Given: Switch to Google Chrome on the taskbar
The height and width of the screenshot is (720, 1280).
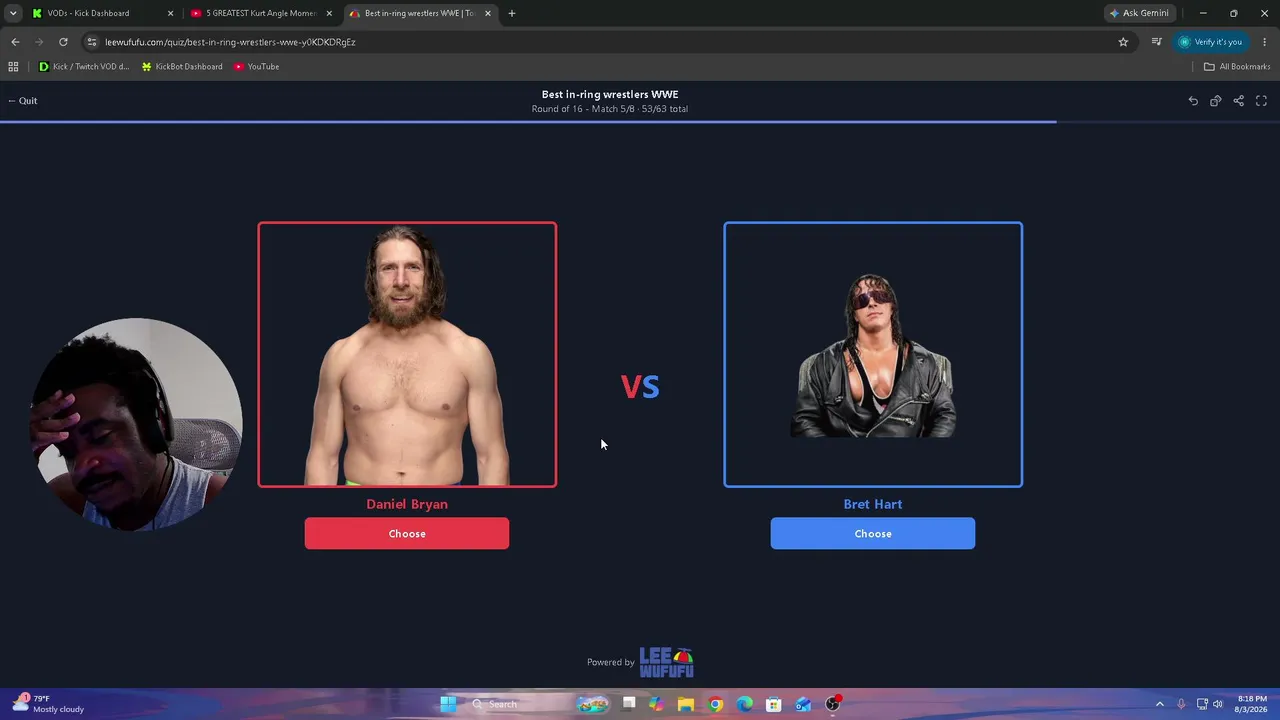Looking at the screenshot, I should pyautogui.click(x=715, y=704).
